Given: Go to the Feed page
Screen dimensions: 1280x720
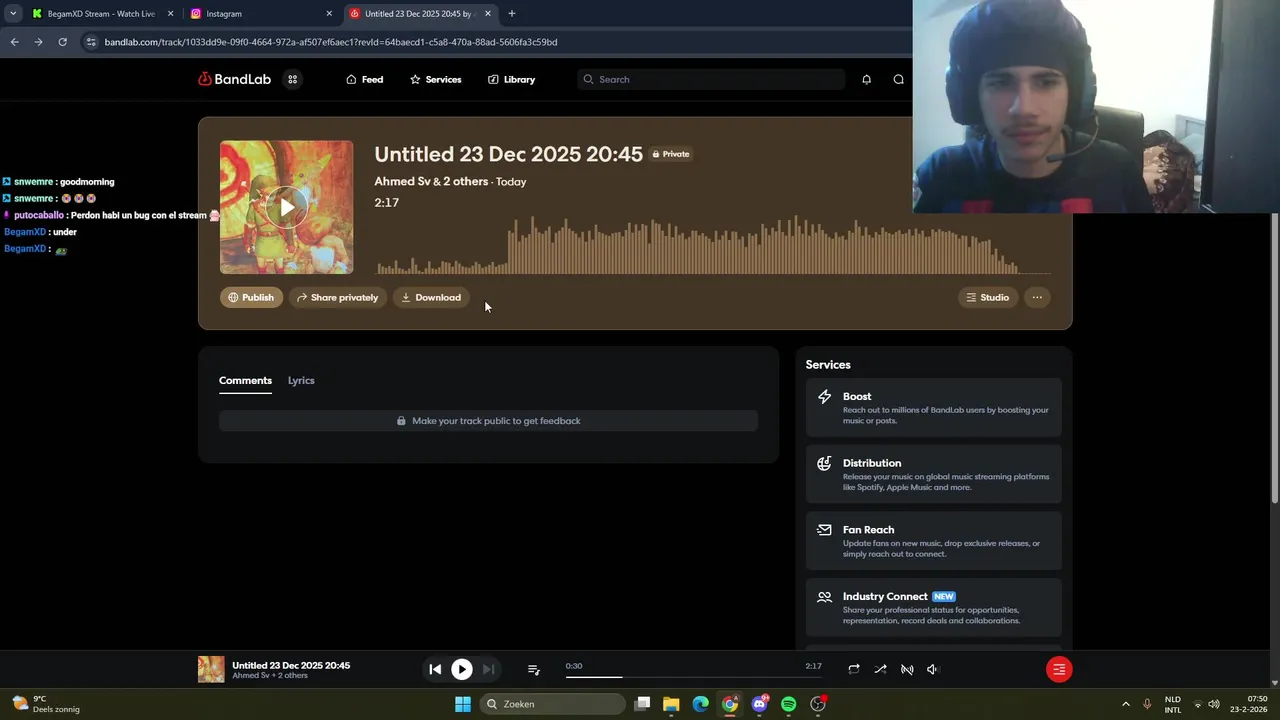Looking at the screenshot, I should (364, 79).
